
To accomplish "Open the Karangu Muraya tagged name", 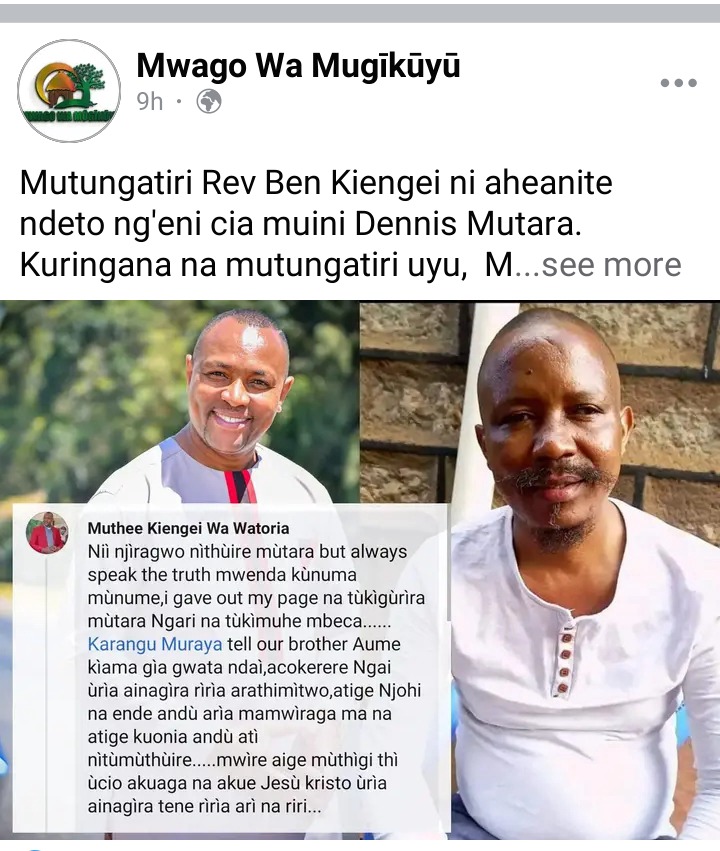I will pyautogui.click(x=155, y=644).
